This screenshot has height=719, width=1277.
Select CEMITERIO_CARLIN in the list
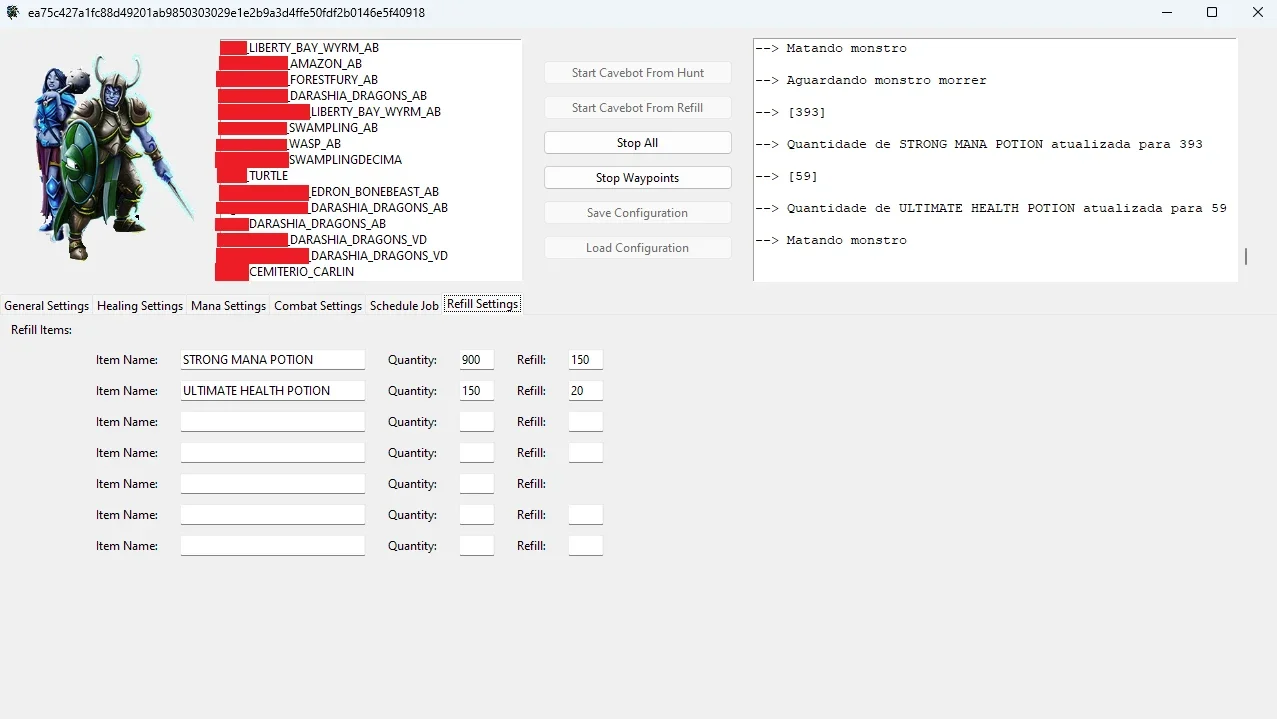click(301, 271)
